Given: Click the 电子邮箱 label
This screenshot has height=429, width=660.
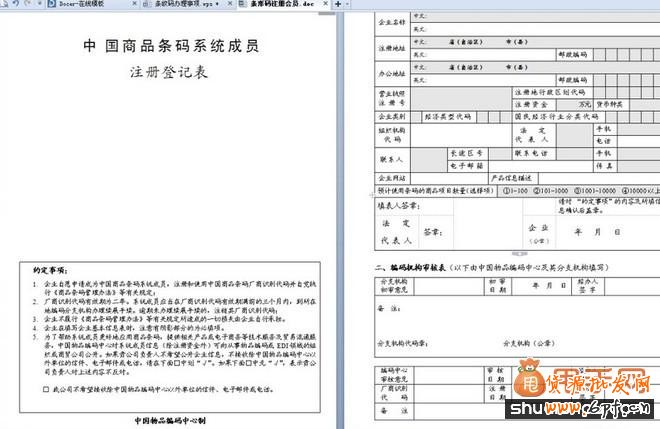Looking at the screenshot, I should coord(466,166).
